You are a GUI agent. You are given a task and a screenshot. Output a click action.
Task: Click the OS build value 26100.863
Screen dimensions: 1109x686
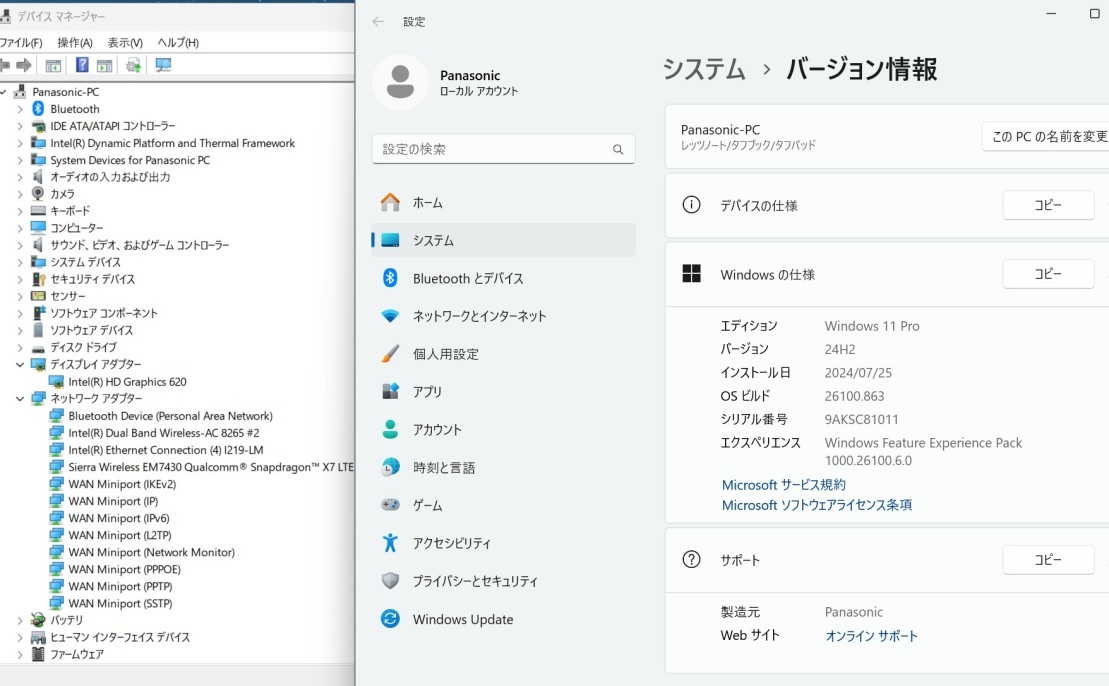(x=854, y=396)
